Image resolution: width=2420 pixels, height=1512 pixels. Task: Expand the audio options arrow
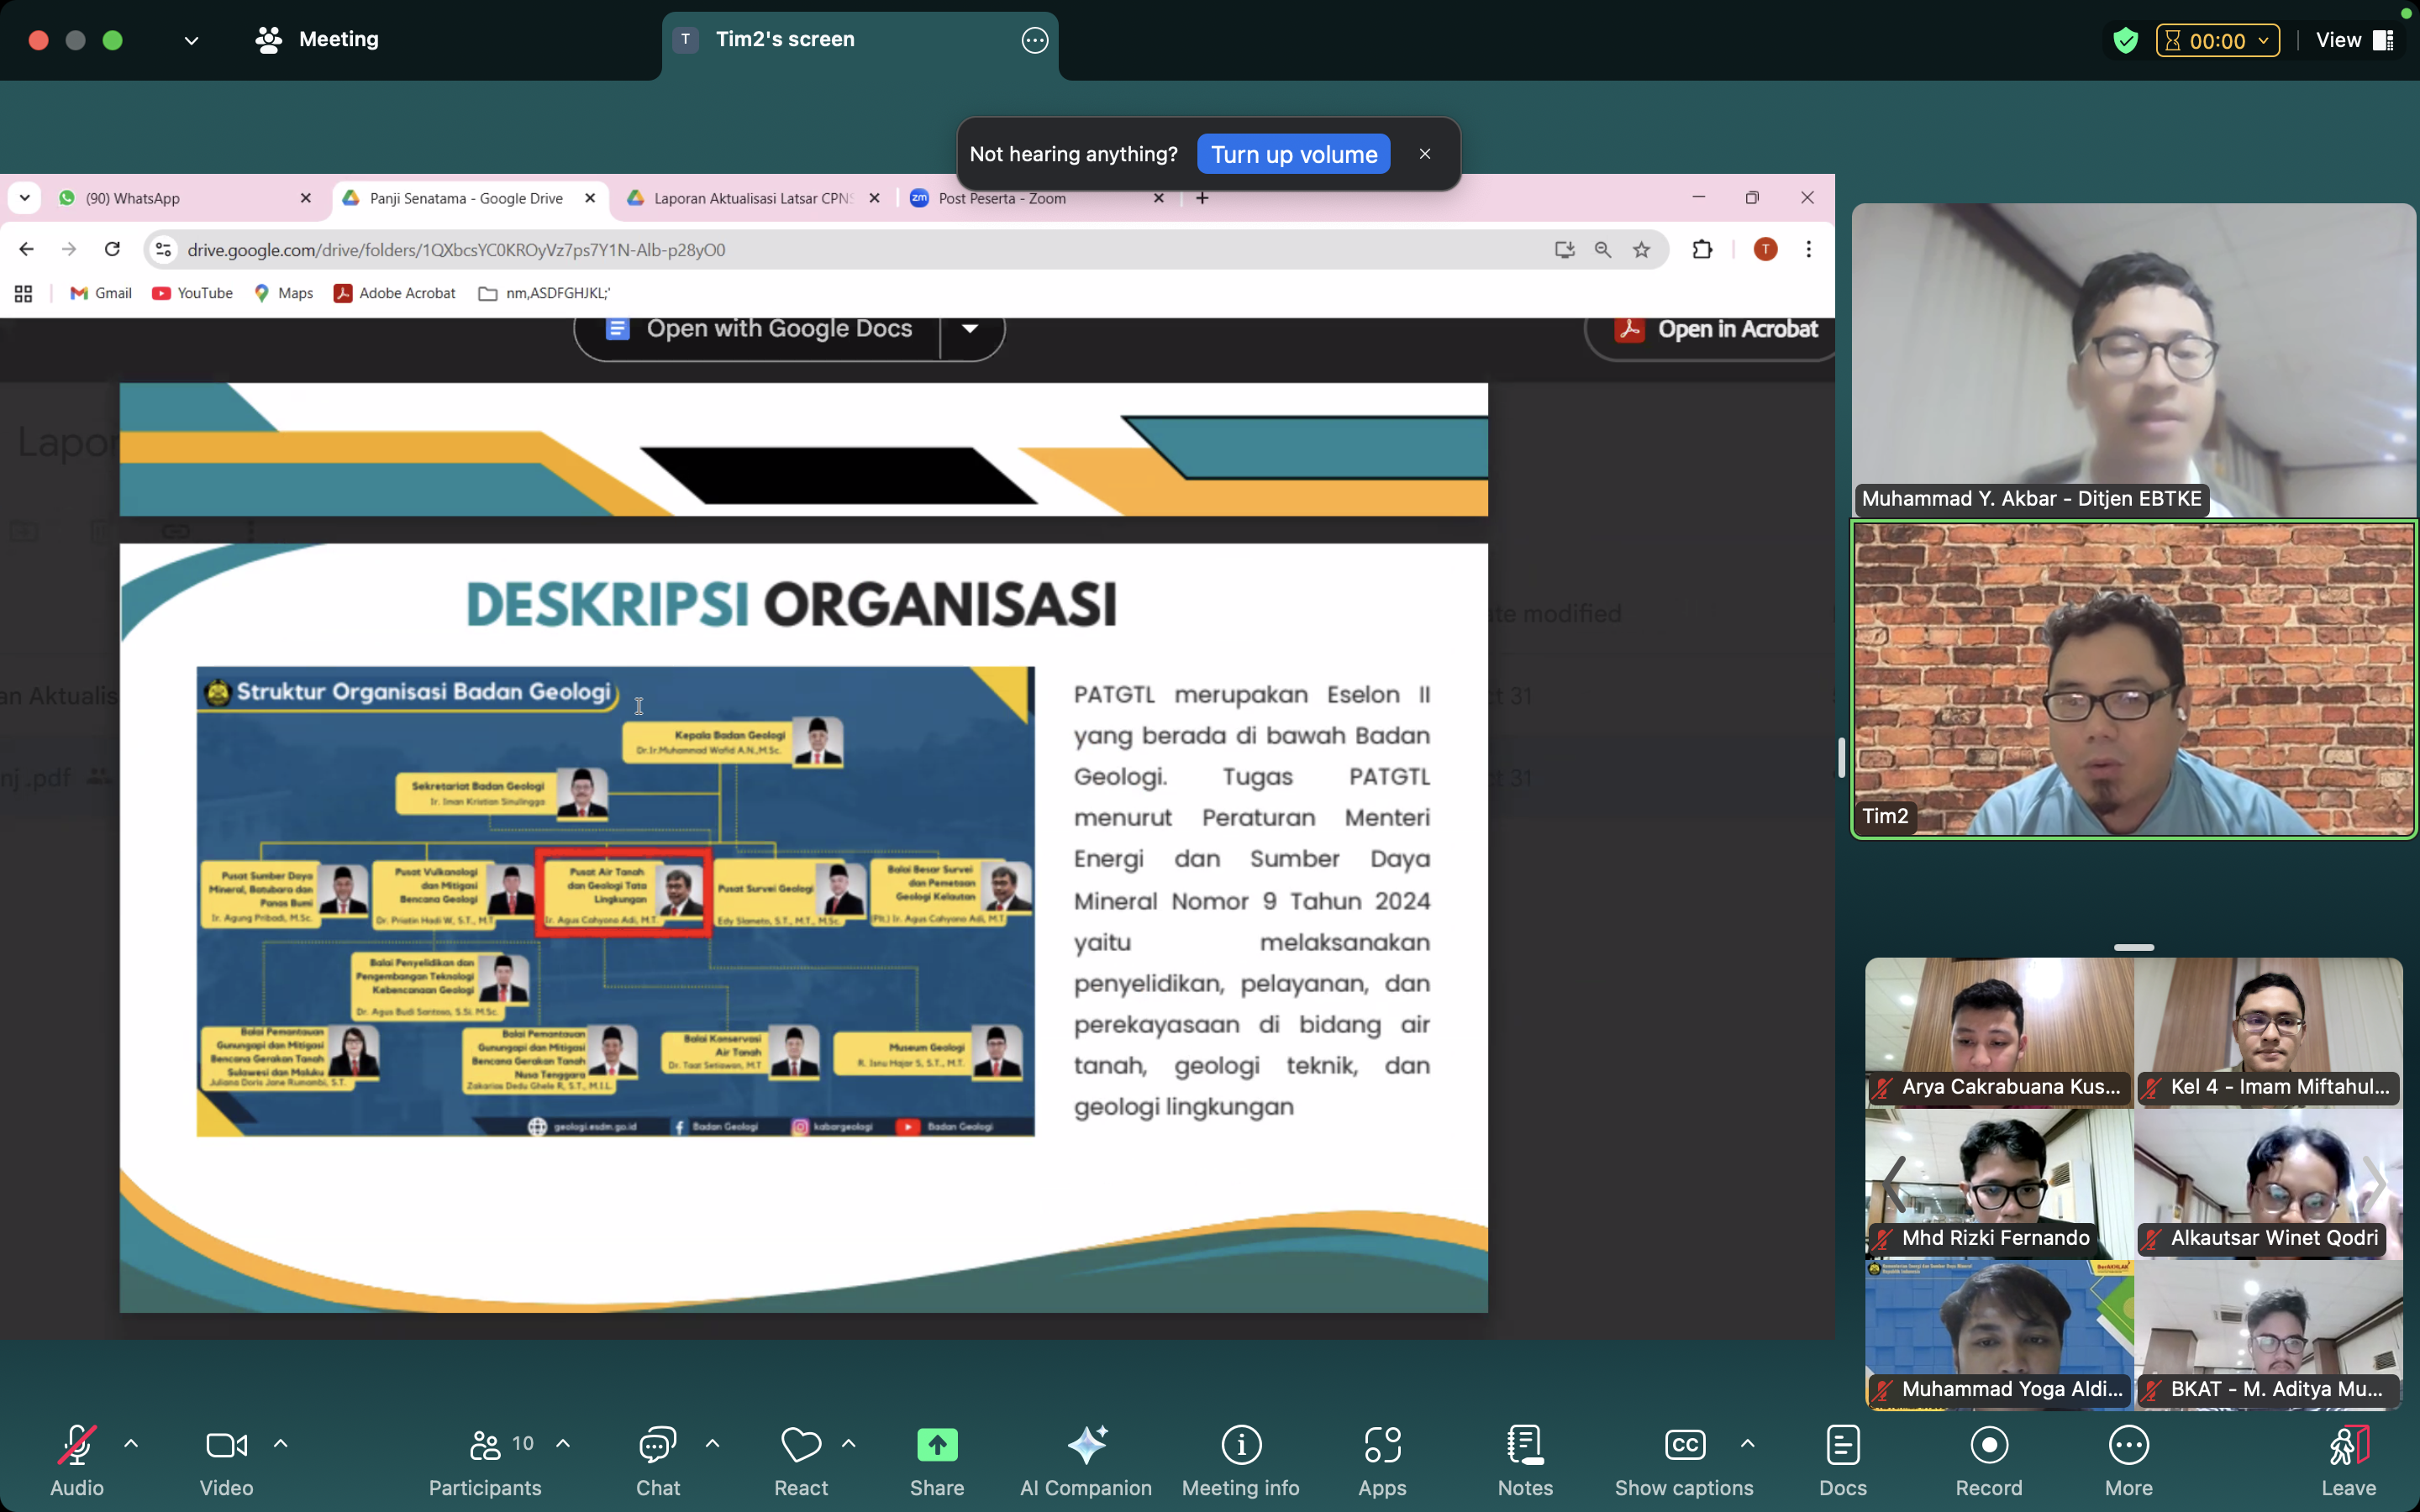point(131,1443)
